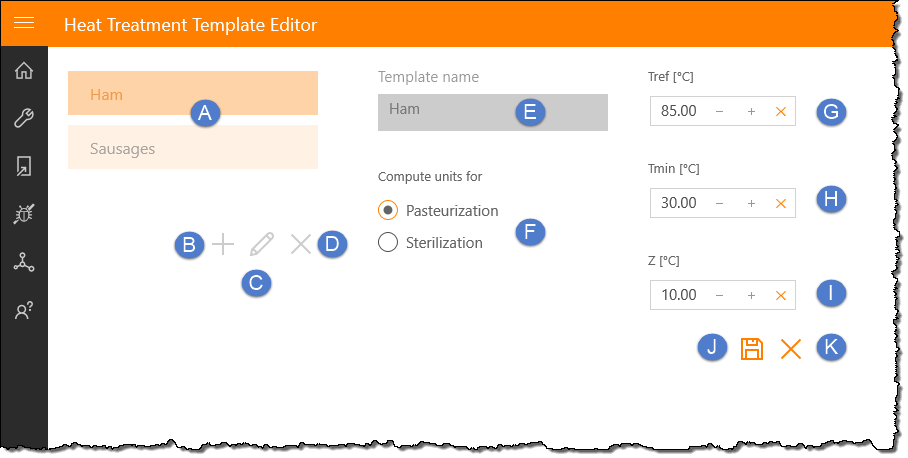Open the wrench settings icon in sidebar

coord(24,119)
